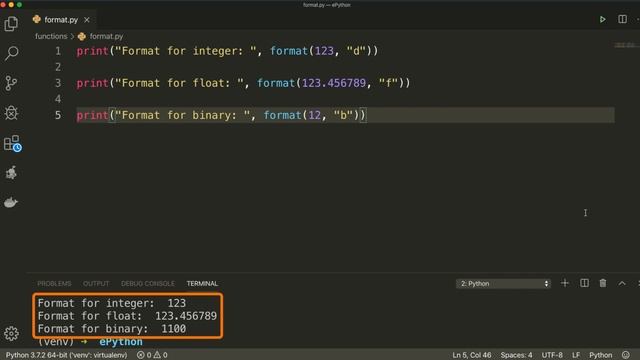This screenshot has width=640, height=360.
Task: Split the terminal pane
Action: (x=584, y=283)
